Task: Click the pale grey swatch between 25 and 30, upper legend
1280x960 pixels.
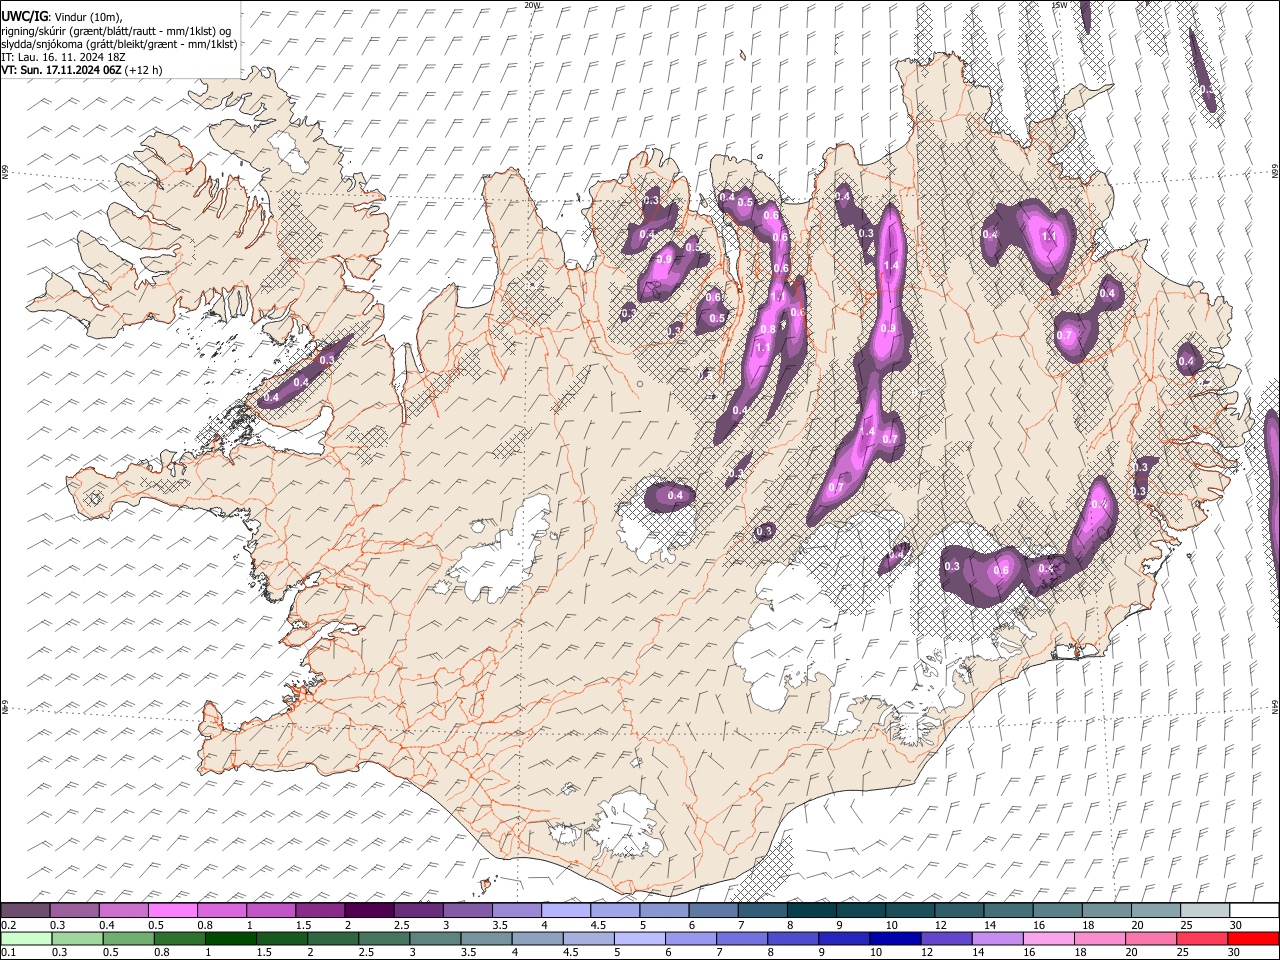Action: click(x=1203, y=911)
